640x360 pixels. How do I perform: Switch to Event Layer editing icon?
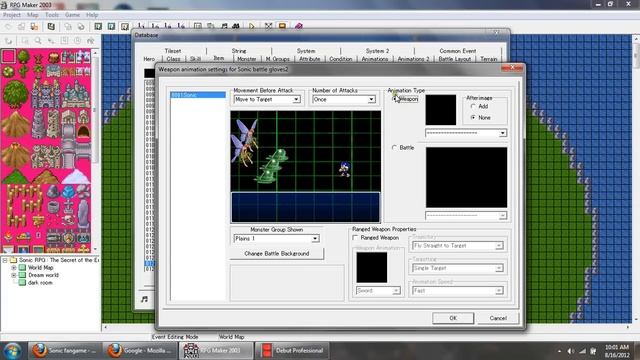124,27
